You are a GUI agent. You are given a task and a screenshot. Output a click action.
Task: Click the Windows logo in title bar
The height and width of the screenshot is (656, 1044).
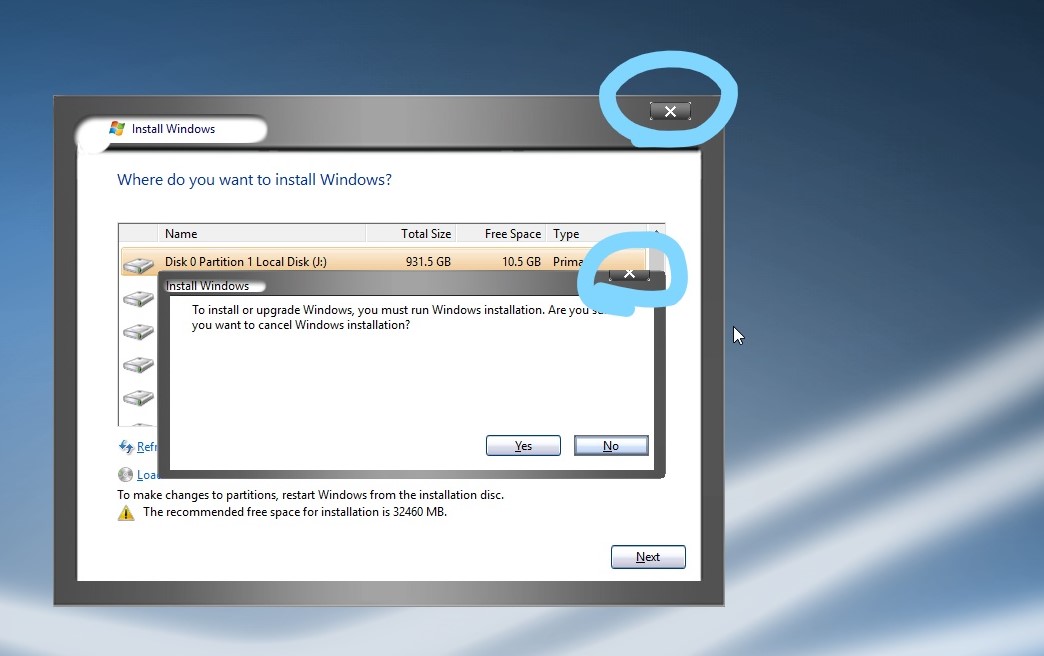tap(117, 129)
